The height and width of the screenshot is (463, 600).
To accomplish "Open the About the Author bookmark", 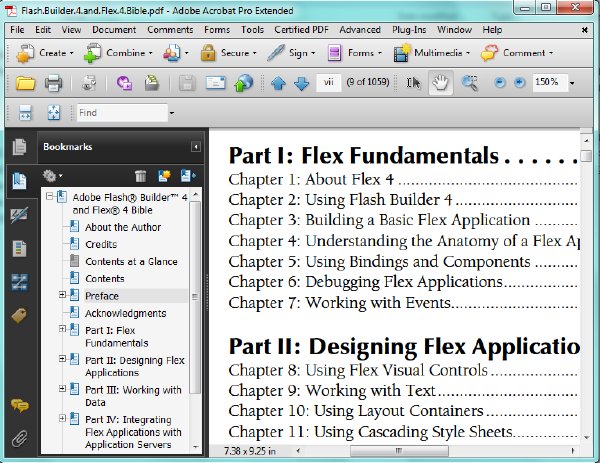I will point(123,227).
